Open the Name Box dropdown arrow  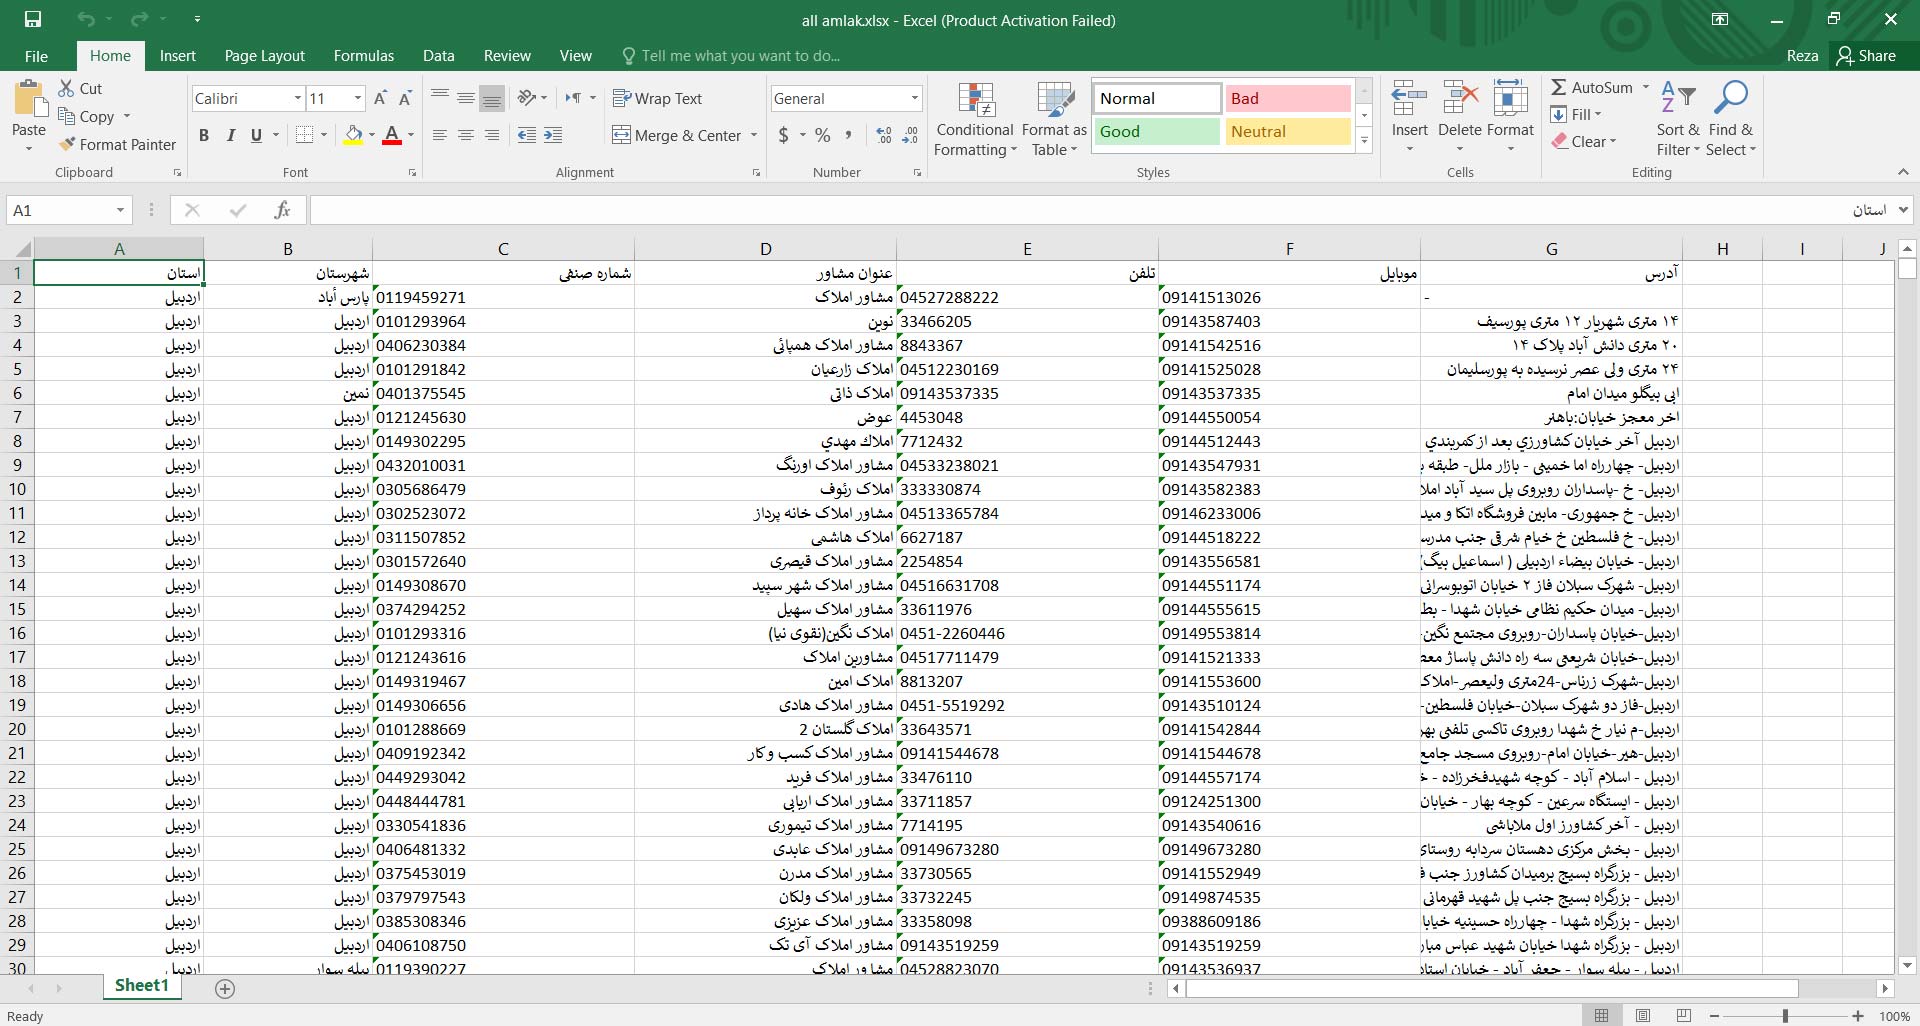(120, 210)
